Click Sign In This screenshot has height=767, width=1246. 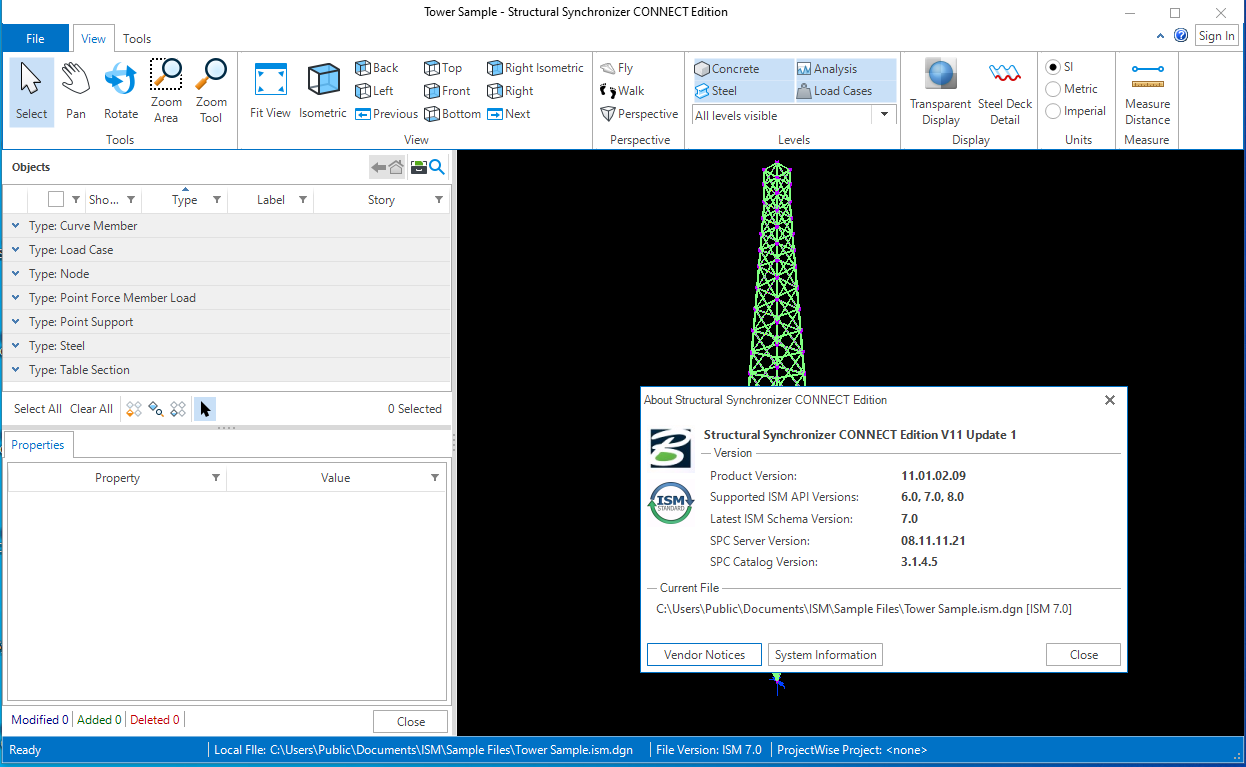[1216, 36]
